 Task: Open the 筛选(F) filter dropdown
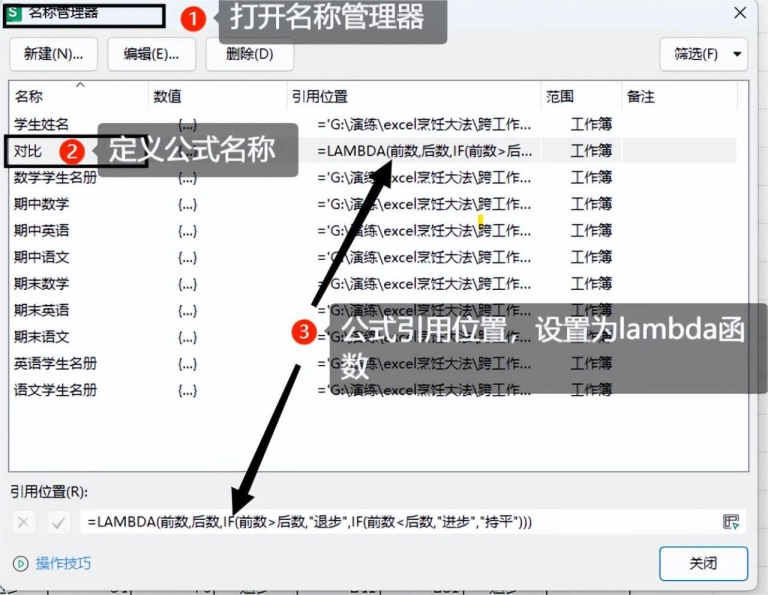[x=703, y=54]
